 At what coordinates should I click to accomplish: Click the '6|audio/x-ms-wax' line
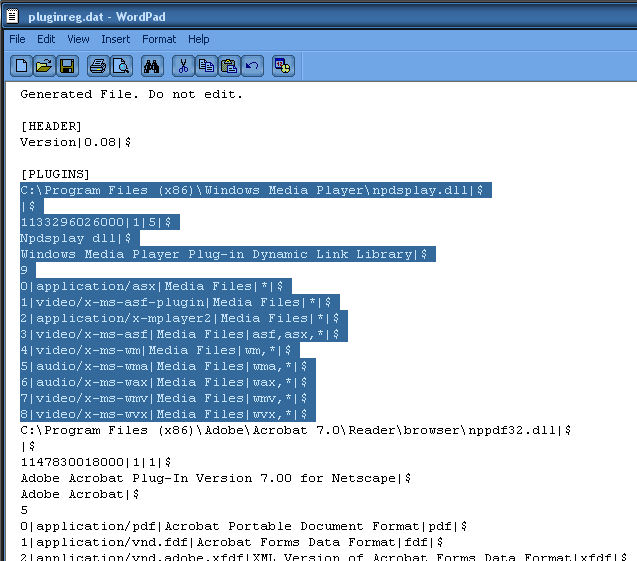coord(164,382)
